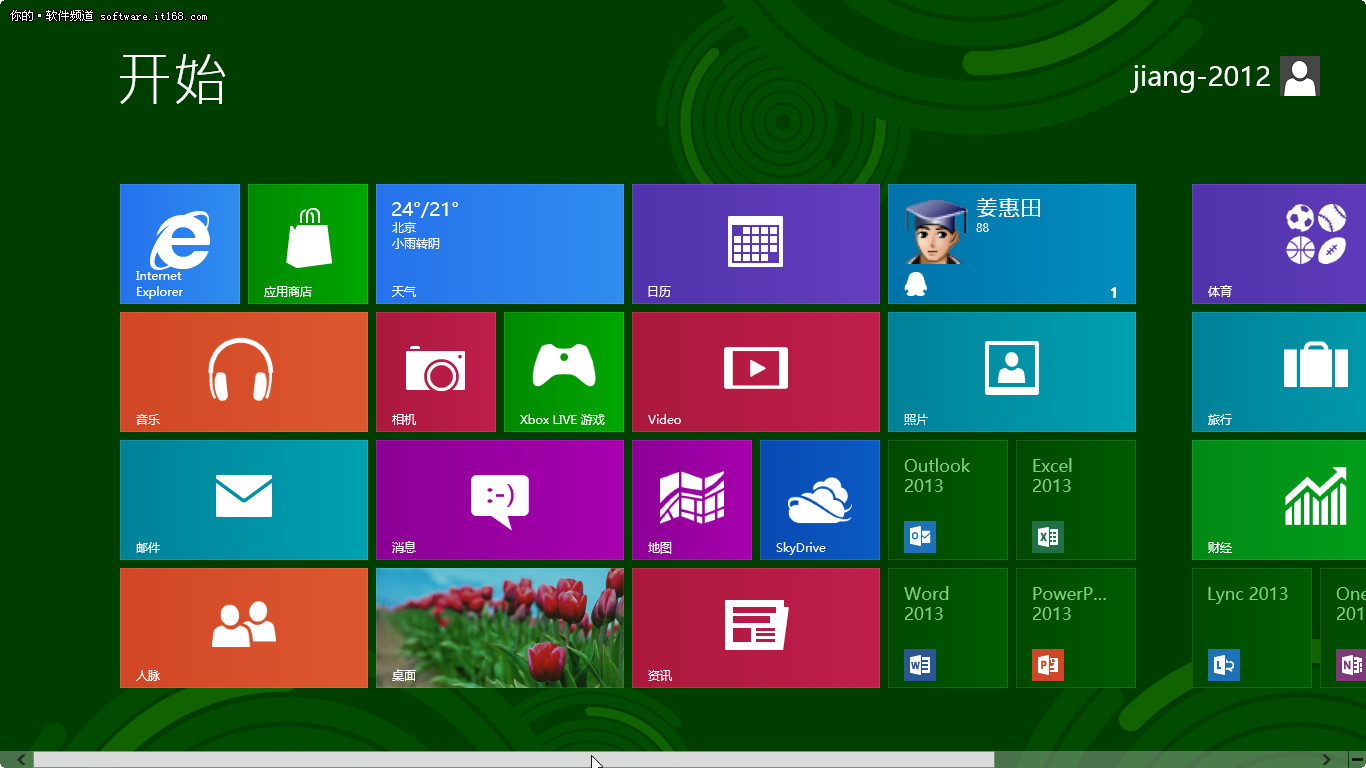Open the 邮件 mail tile

(x=244, y=500)
